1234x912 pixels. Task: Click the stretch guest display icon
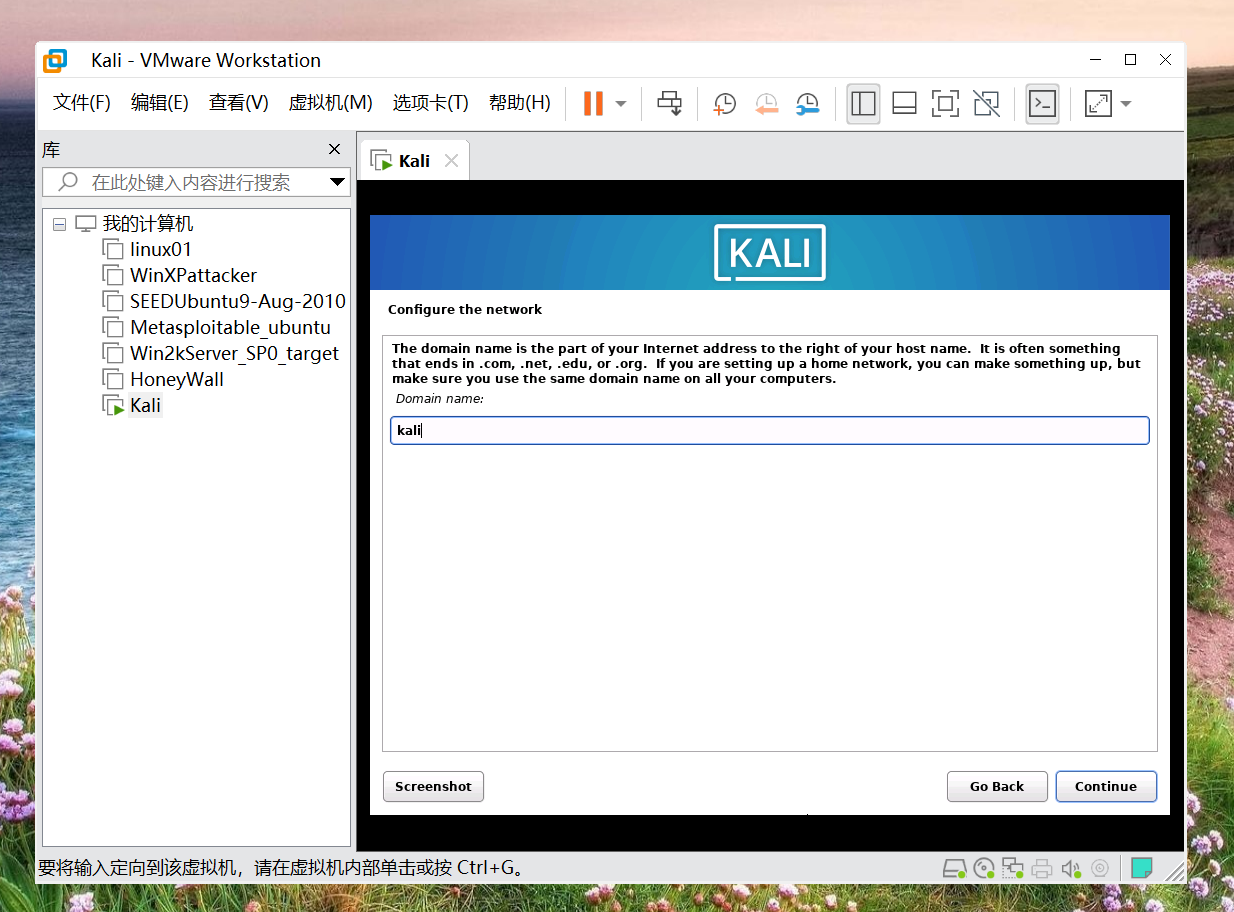pos(1098,103)
